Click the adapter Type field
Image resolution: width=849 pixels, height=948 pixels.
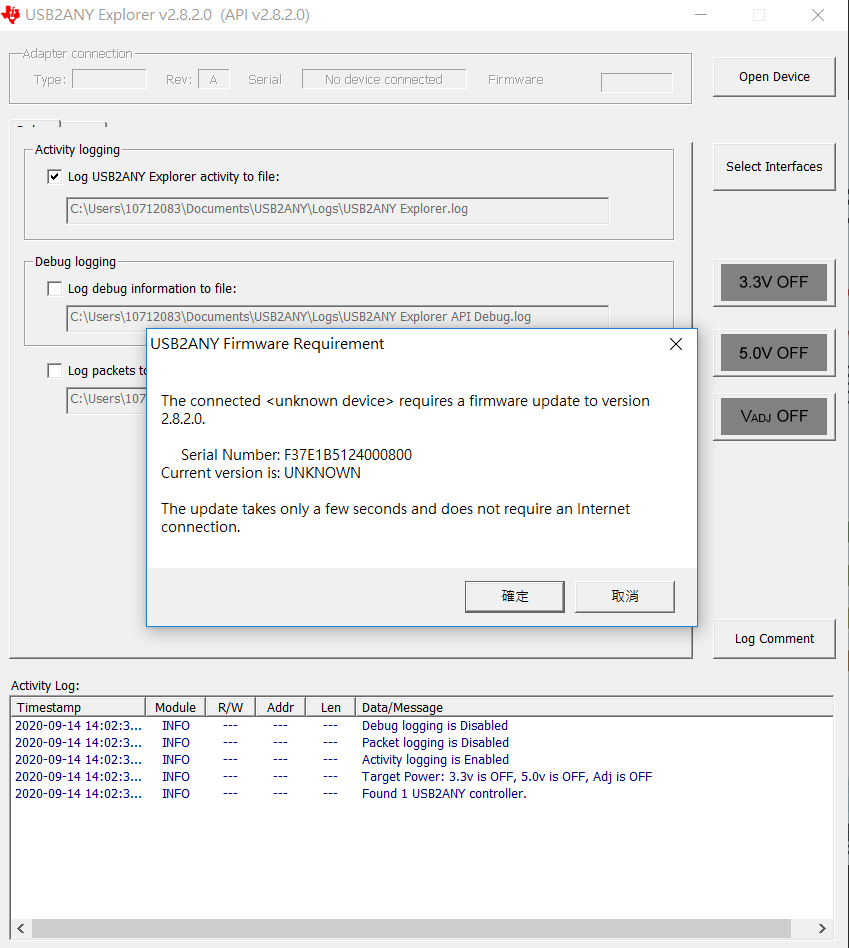click(x=109, y=79)
